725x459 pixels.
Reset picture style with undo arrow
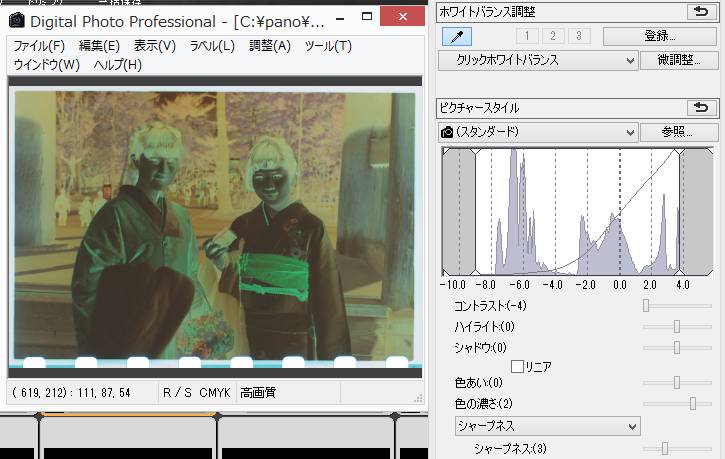(701, 108)
